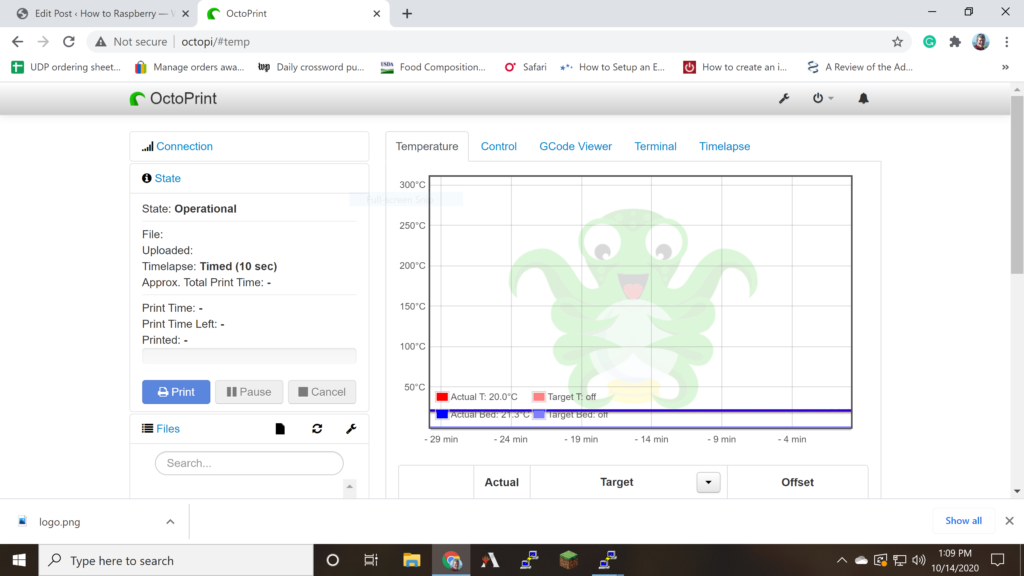1024x576 pixels.
Task: Click Show all downloads
Action: click(x=963, y=520)
